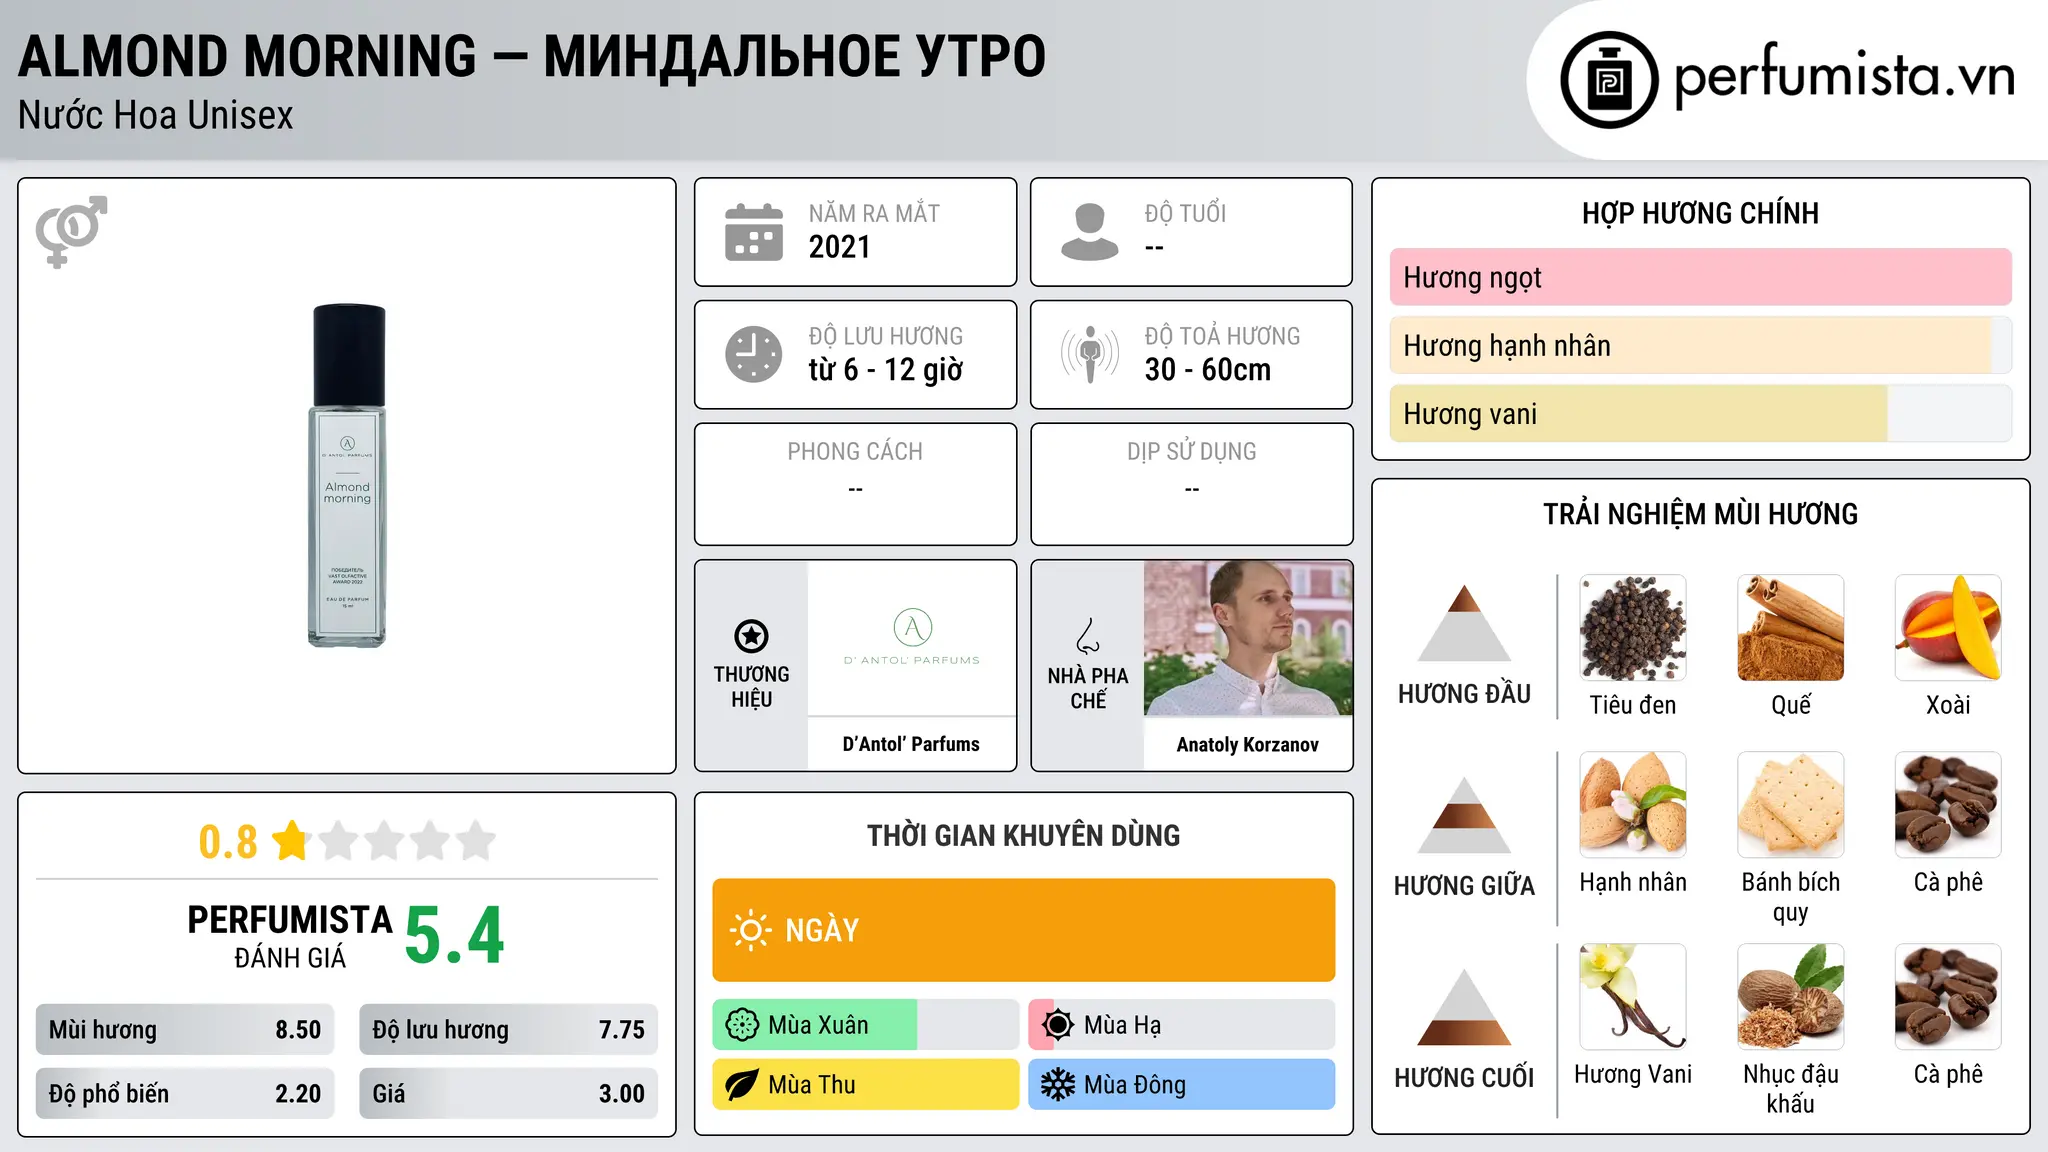Viewport: 2048px width, 1152px height.
Task: Click the Độ Tuổi card label
Action: [1185, 213]
